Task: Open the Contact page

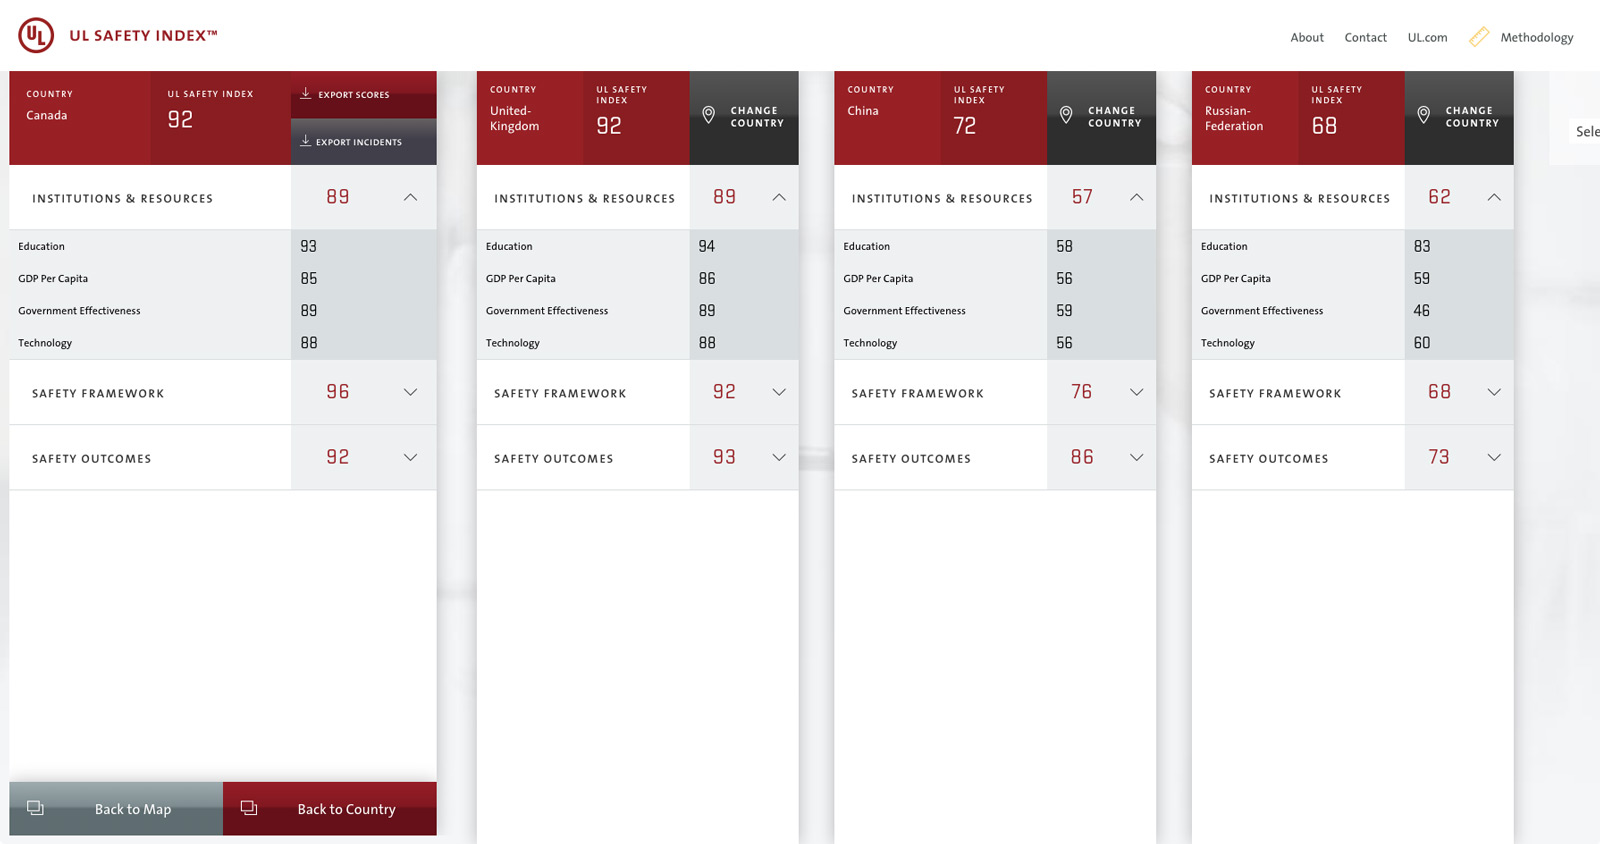Action: click(x=1365, y=38)
